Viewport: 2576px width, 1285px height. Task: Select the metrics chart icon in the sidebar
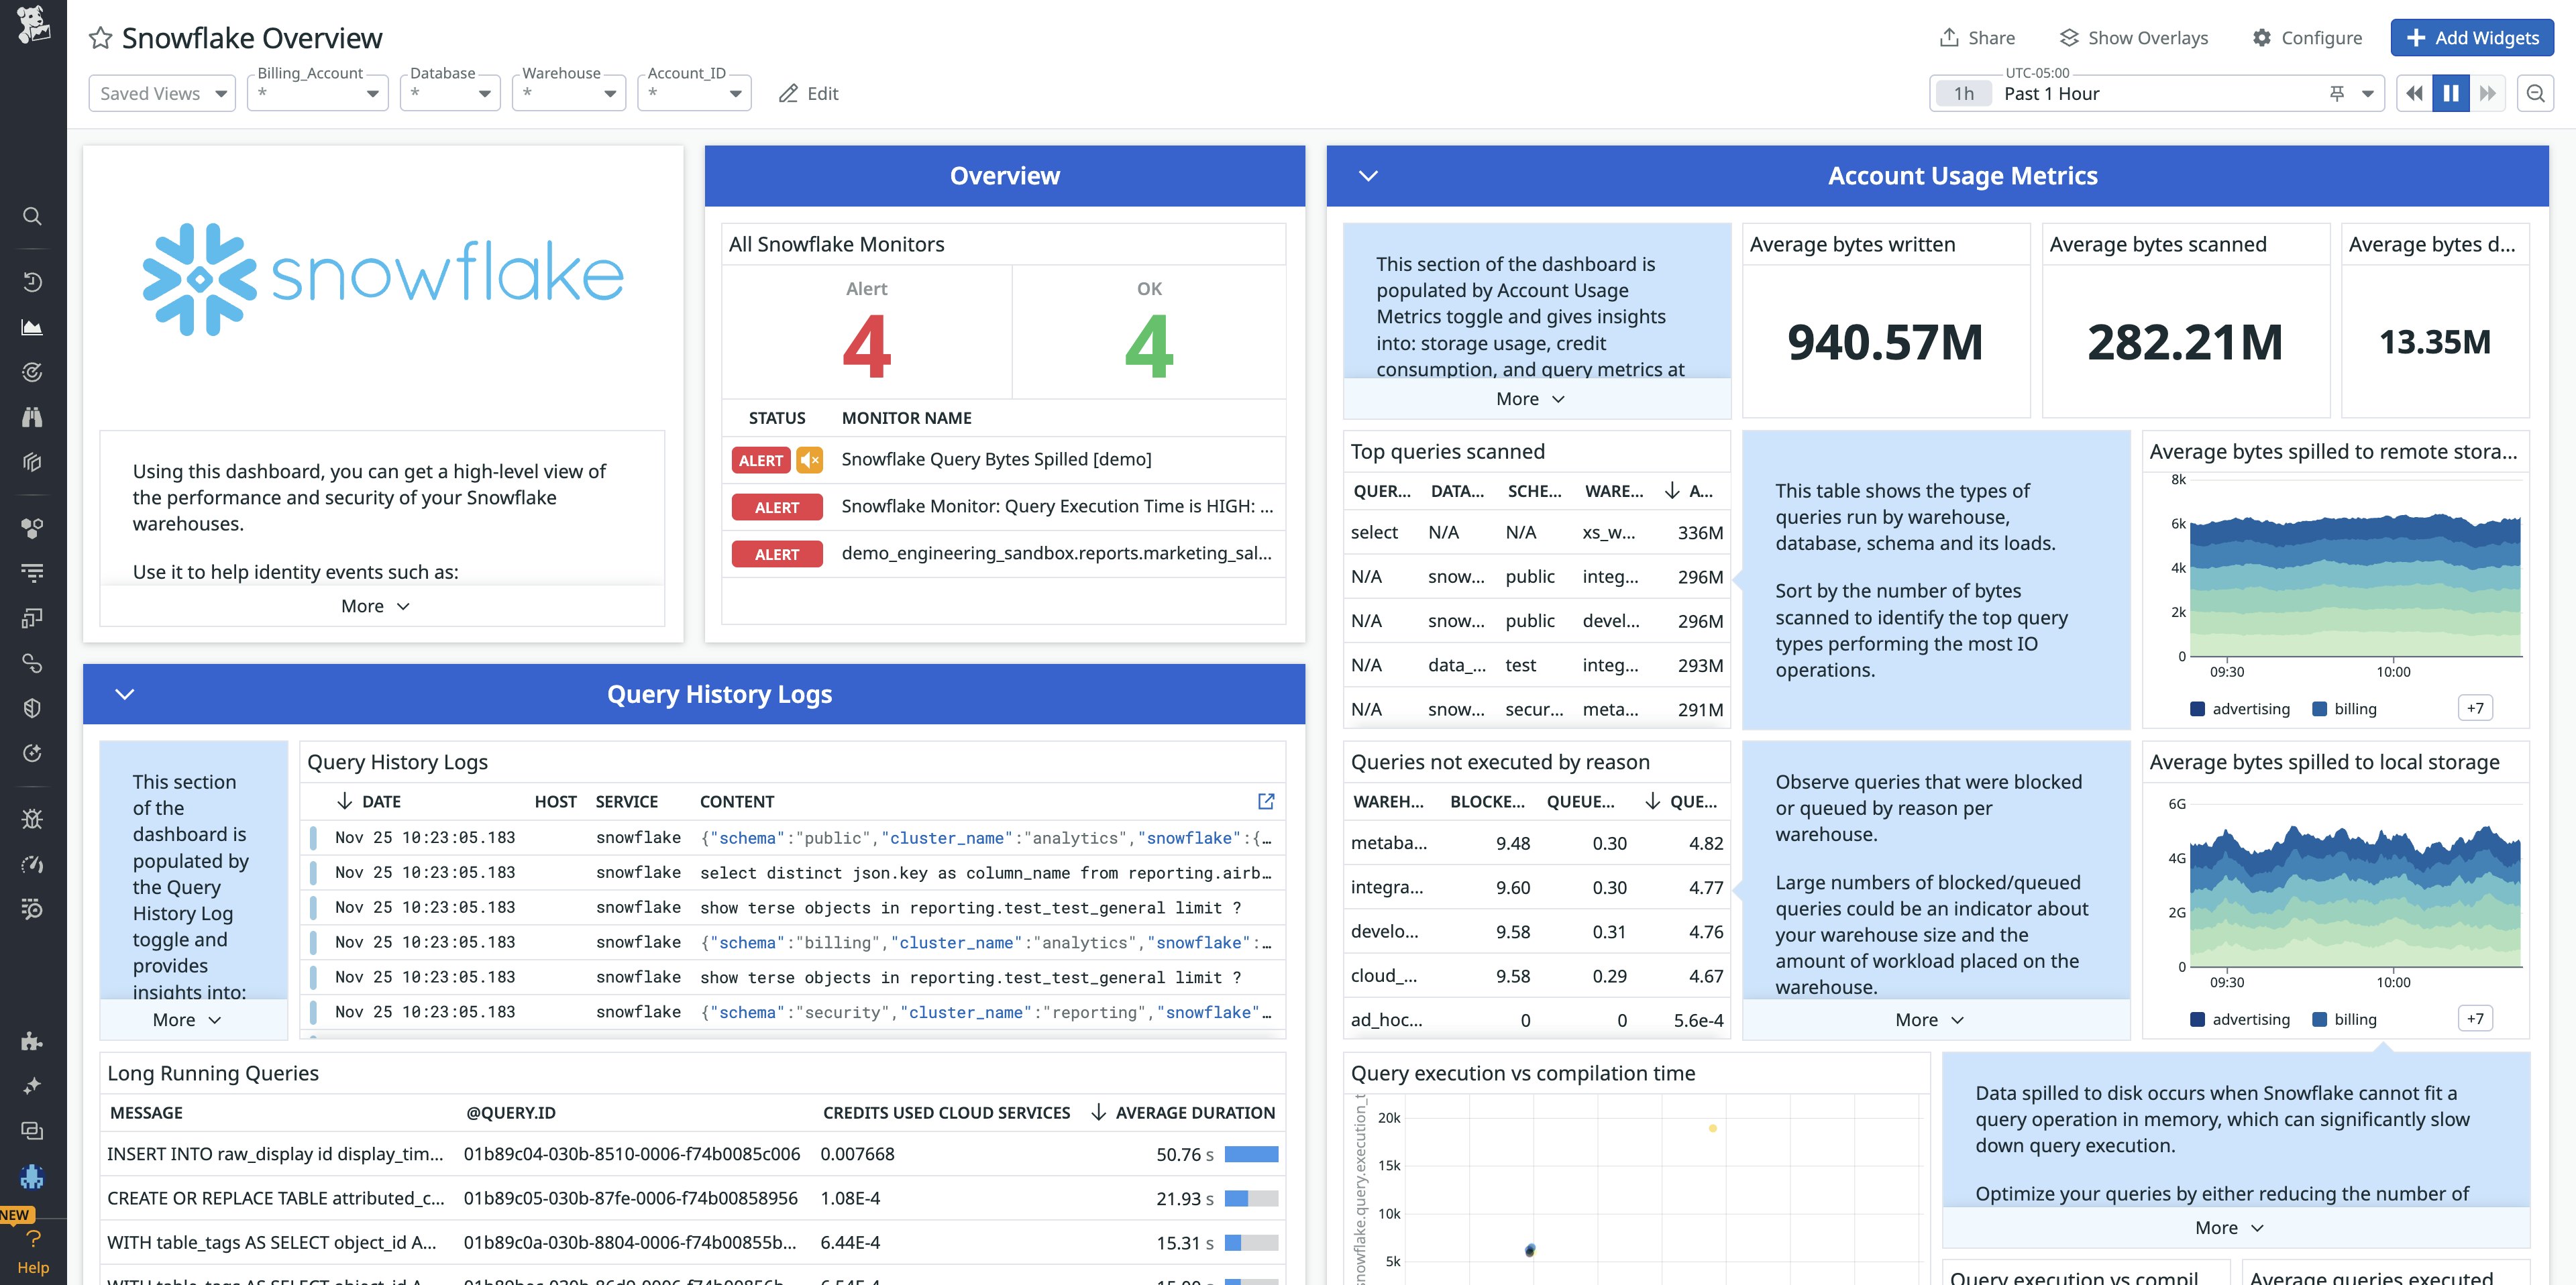33,326
